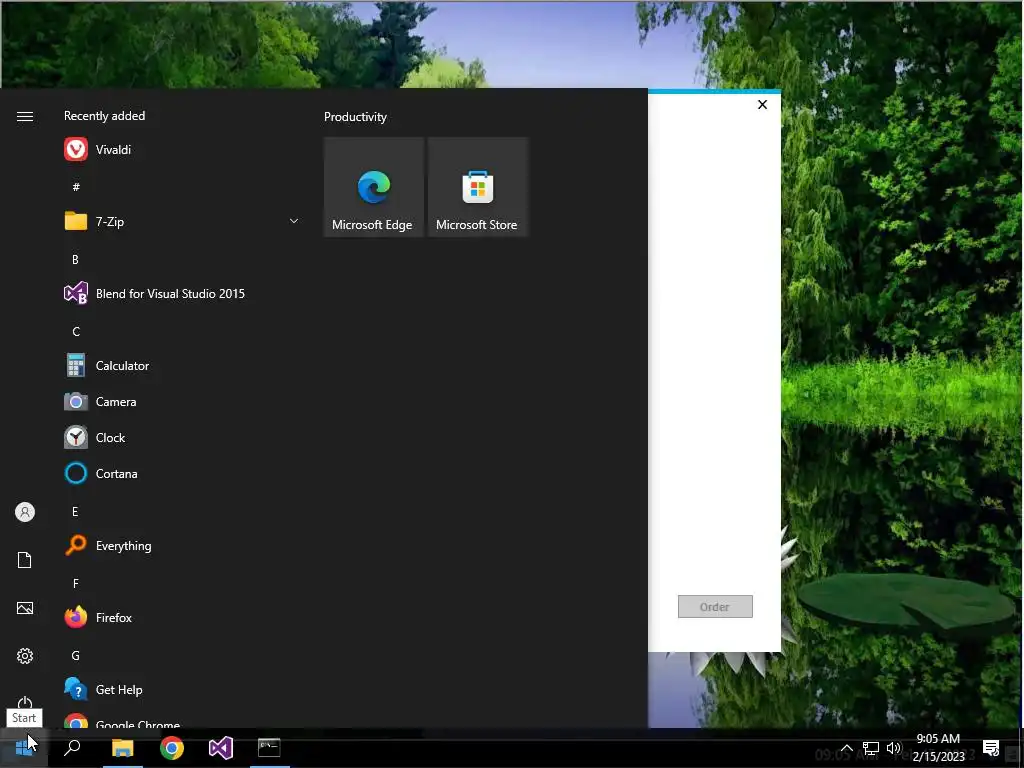
Task: Switch to the Command Prompt taskbar window
Action: (269, 748)
